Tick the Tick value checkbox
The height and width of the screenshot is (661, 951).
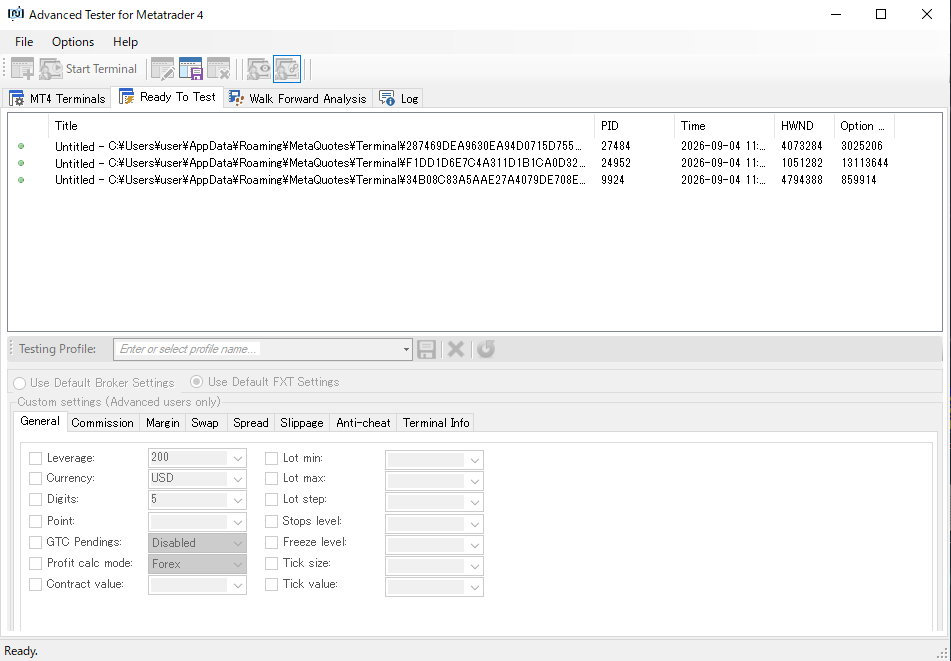272,585
